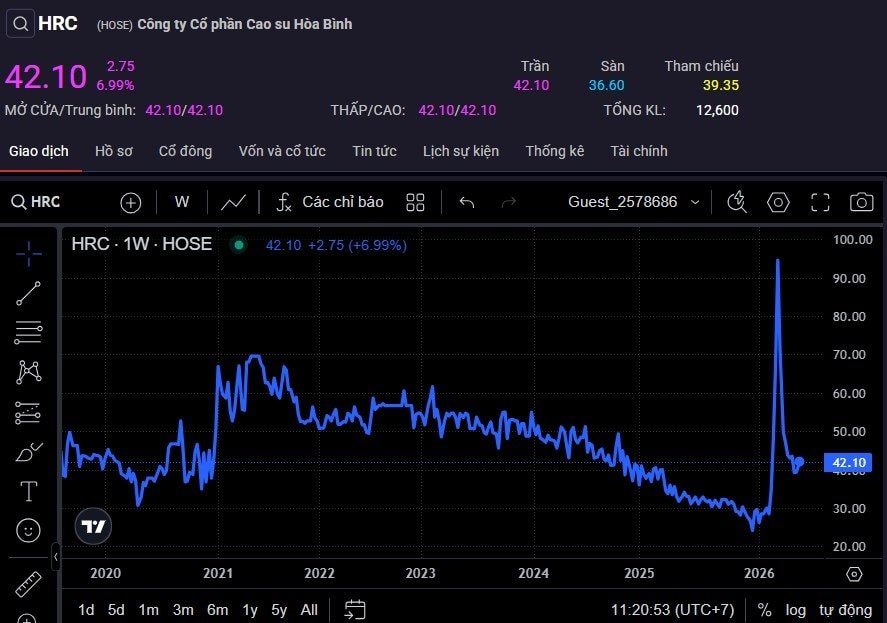The width and height of the screenshot is (887, 623).
Task: Open the emoji icons tool
Action: [28, 530]
